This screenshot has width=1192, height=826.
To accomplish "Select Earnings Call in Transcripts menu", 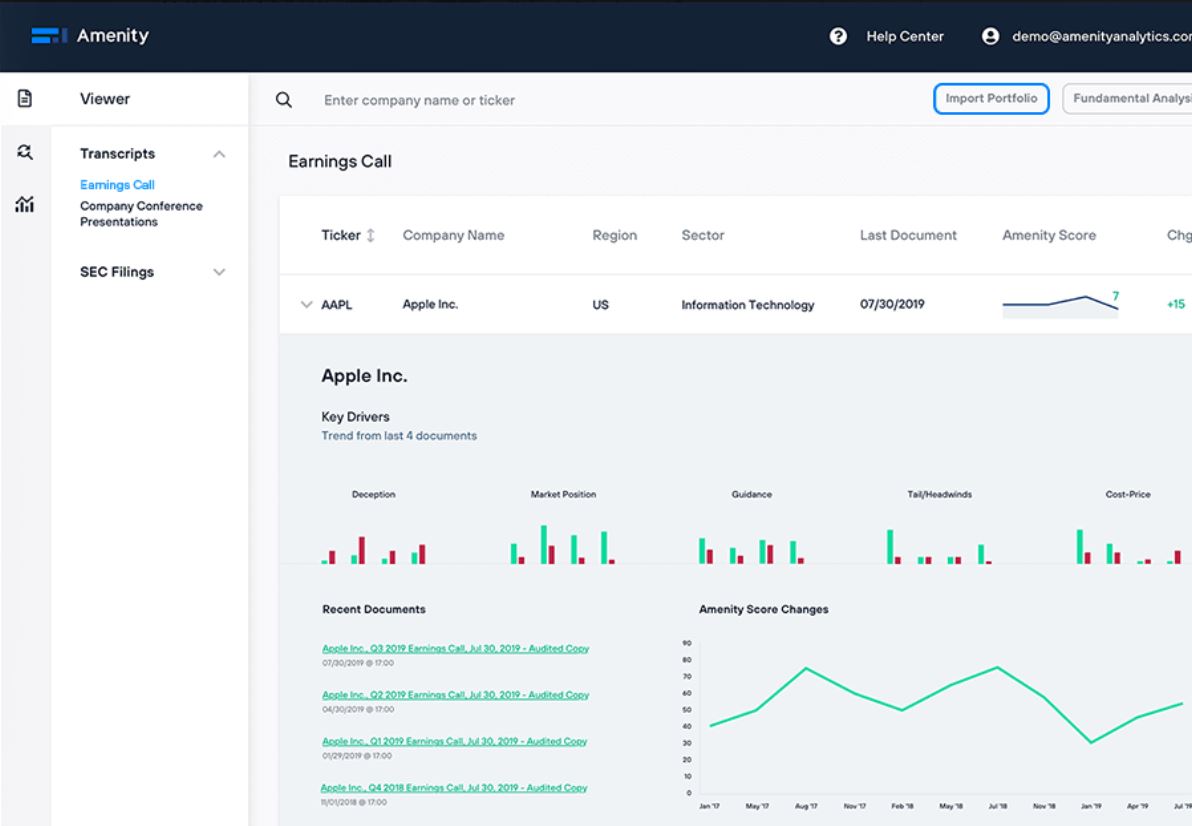I will (117, 185).
